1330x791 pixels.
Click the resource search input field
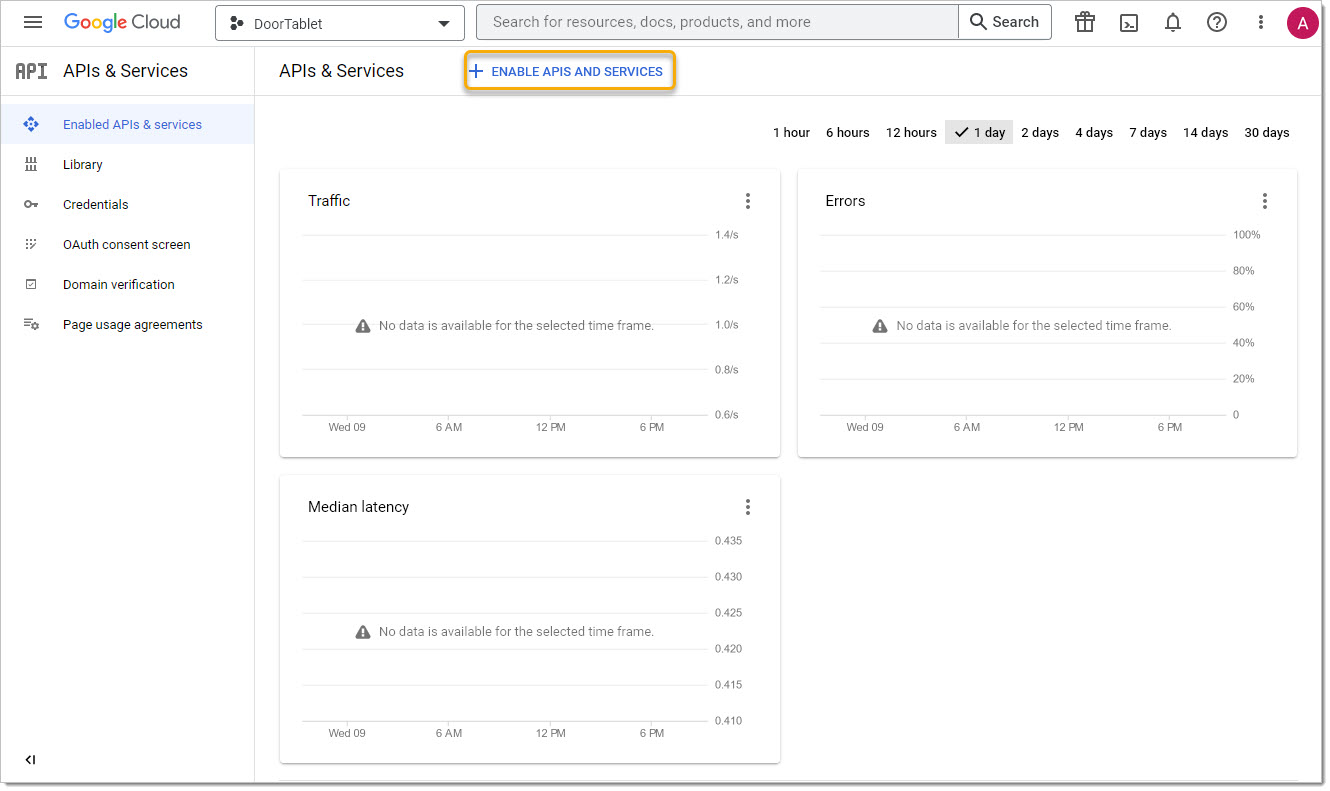point(716,22)
